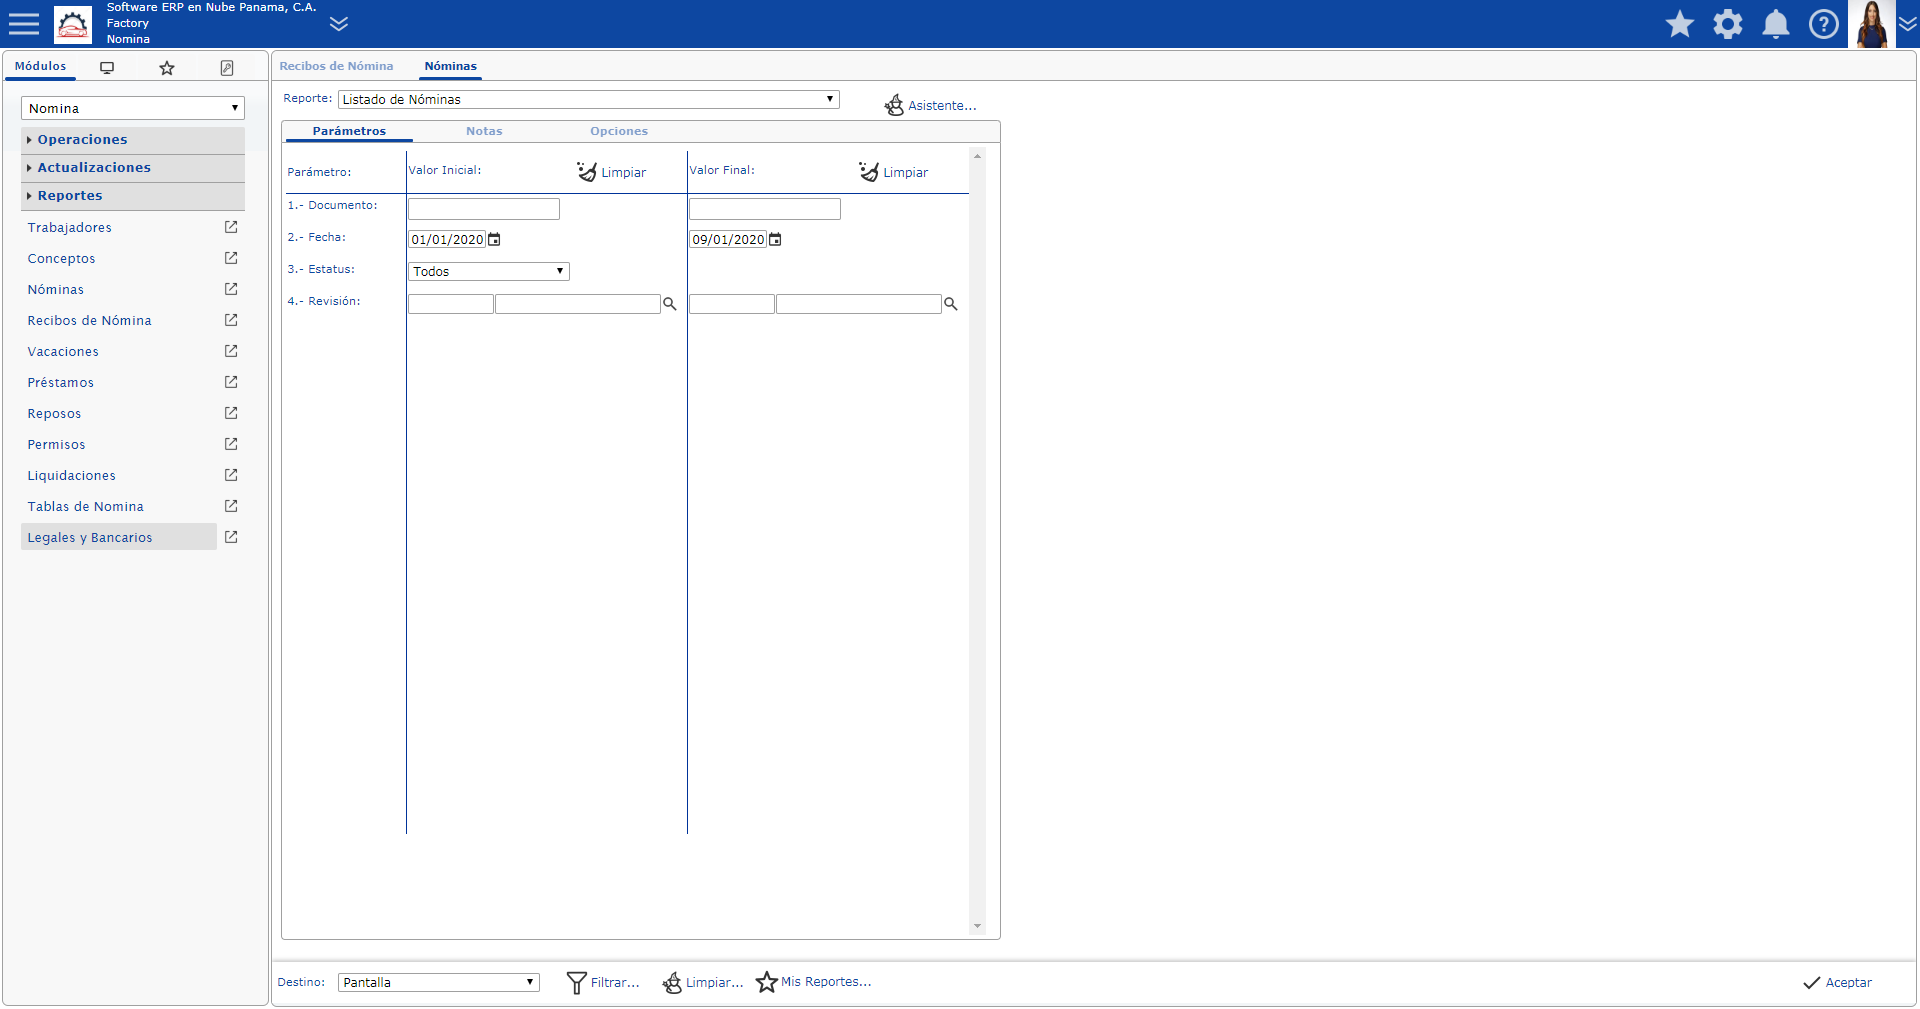
Task: Search final Revisión with magnifier icon
Action: pos(951,304)
